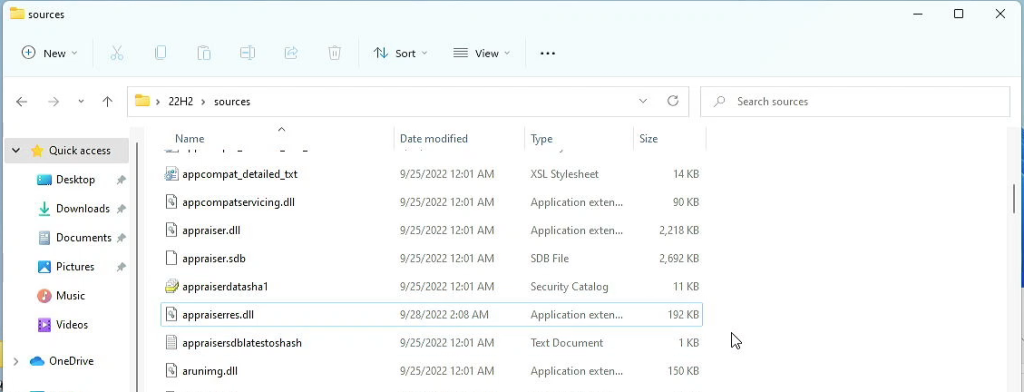Select the Downloads folder in sidebar
This screenshot has height=392, width=1024.
pyautogui.click(x=82, y=208)
